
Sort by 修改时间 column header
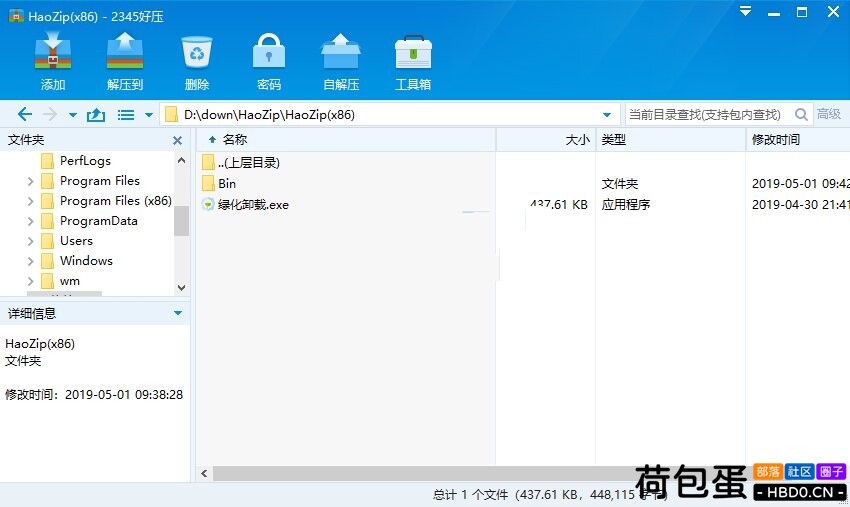[x=798, y=140]
